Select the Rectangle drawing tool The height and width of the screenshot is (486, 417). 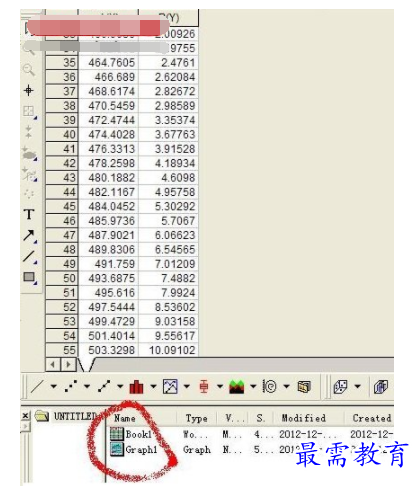tap(30, 278)
